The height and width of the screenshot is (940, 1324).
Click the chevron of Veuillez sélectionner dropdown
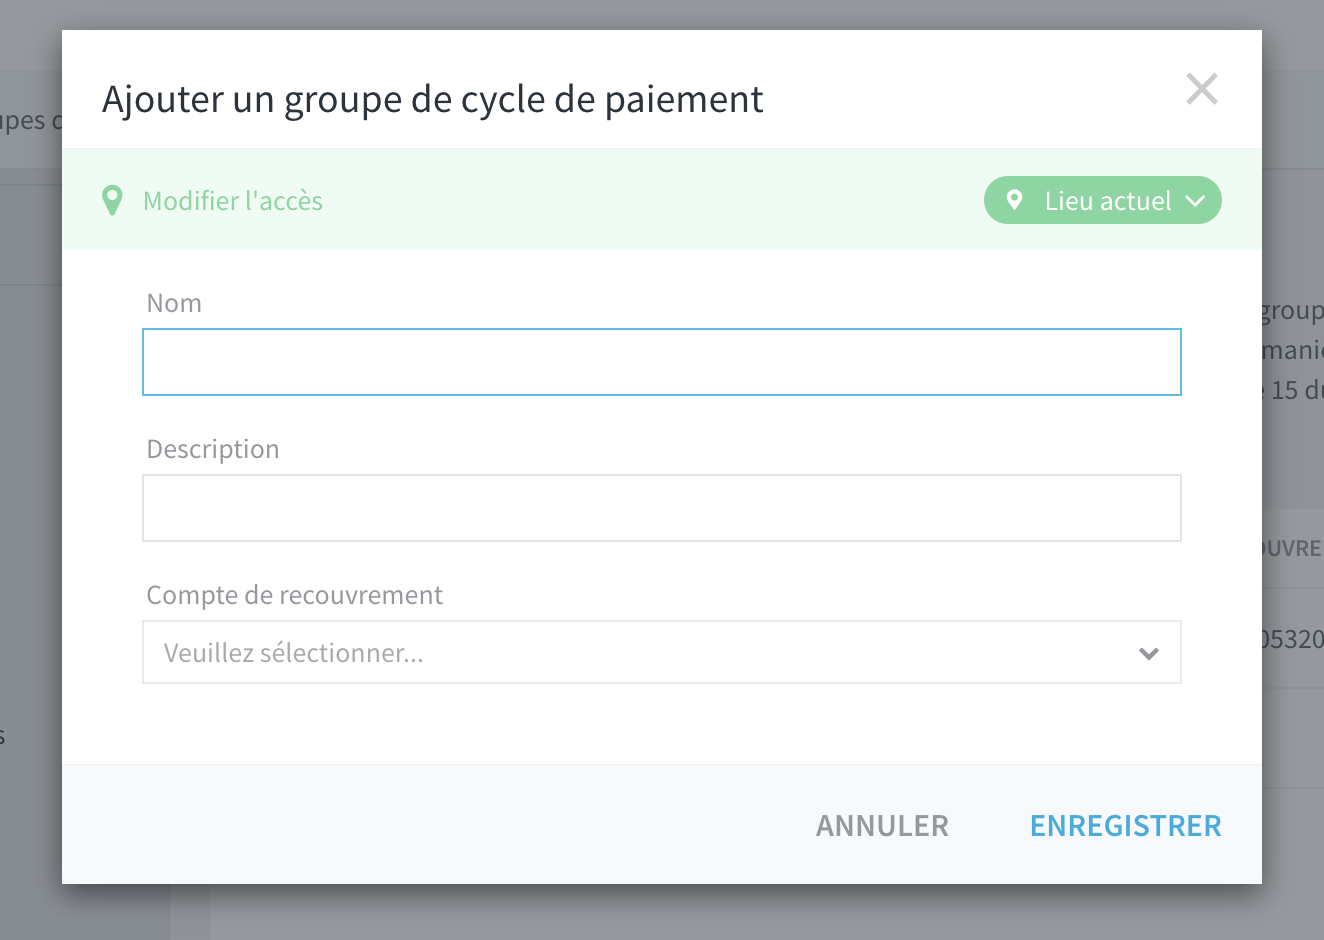tap(1149, 653)
